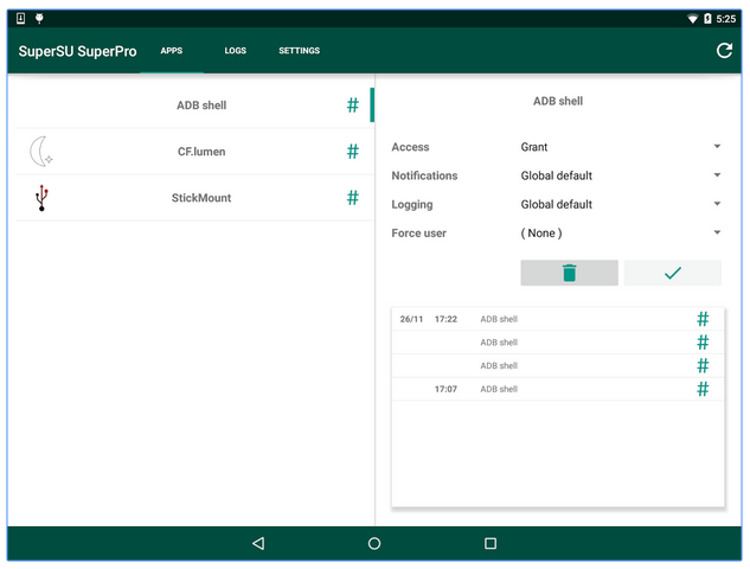This screenshot has width=750, height=569.
Task: Click the Access dropdown arrow
Action: 717,146
